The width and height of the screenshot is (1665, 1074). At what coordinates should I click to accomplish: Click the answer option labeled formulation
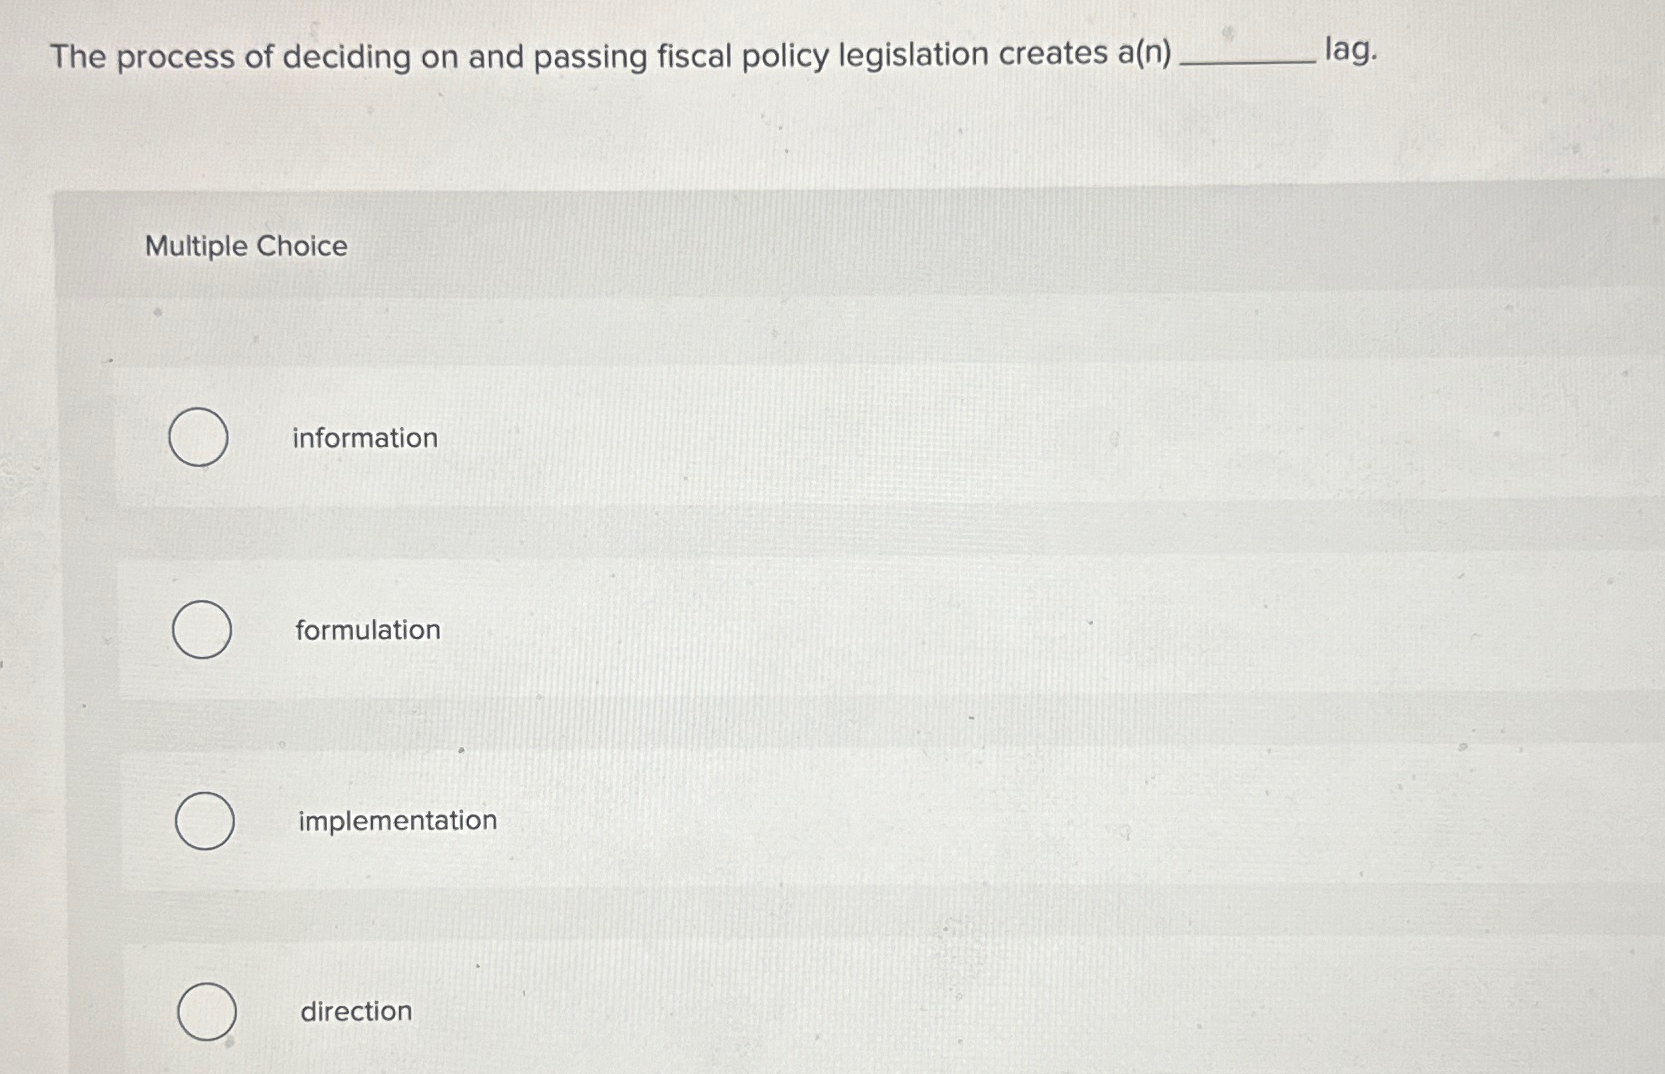368,629
